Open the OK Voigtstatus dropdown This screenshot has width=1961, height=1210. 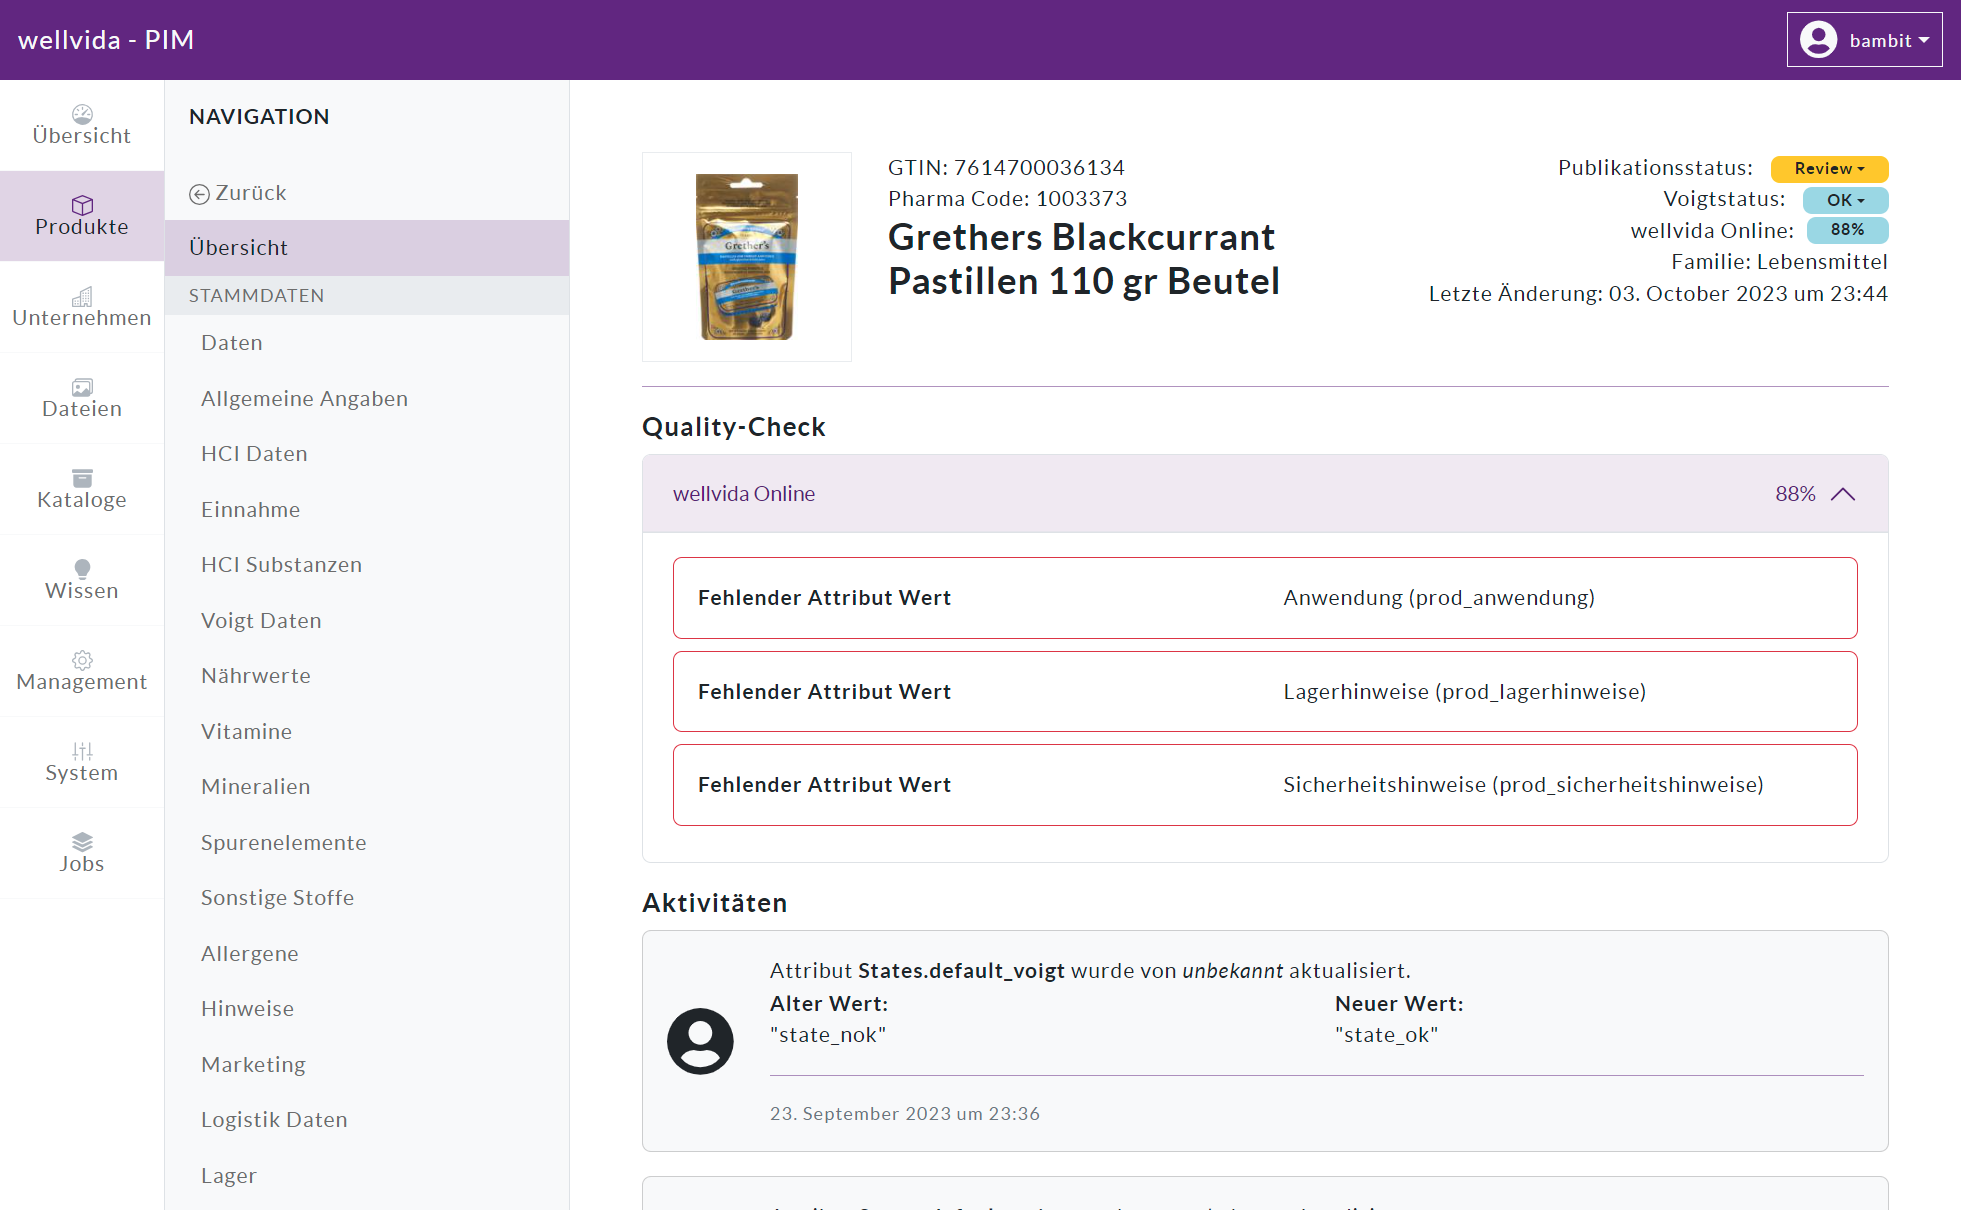[x=1845, y=200]
